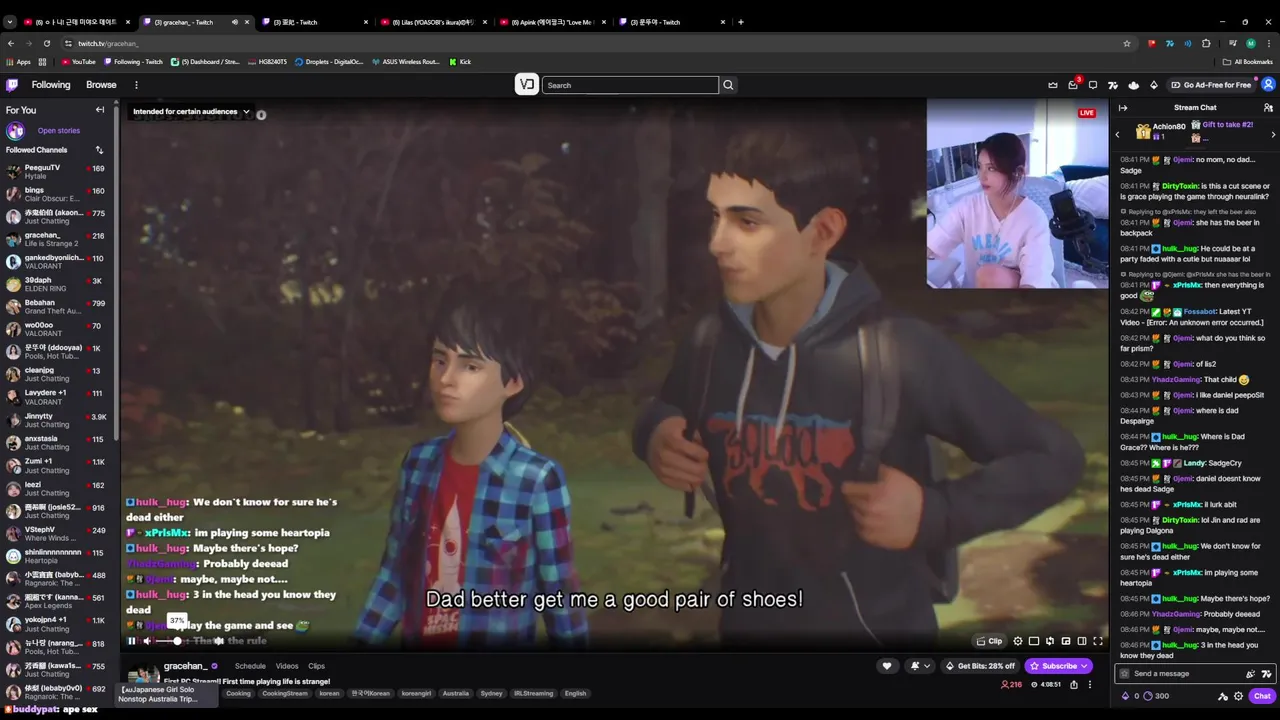This screenshot has width=1280, height=720.
Task: Switch to YOASOBI ikura browser tab
Action: tap(432, 22)
